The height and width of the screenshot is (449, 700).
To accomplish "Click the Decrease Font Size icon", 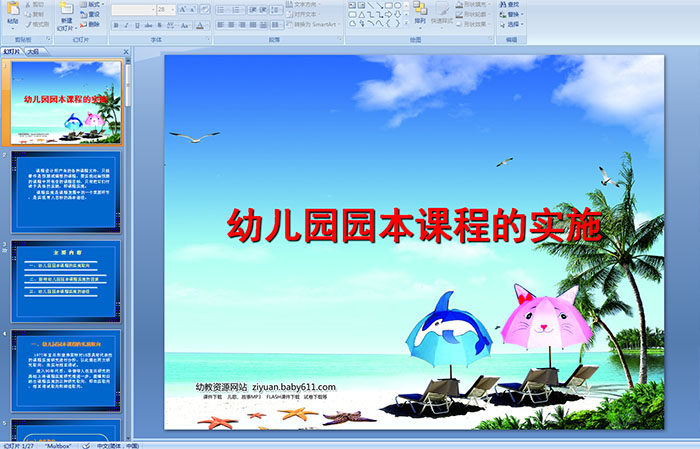I will [193, 9].
